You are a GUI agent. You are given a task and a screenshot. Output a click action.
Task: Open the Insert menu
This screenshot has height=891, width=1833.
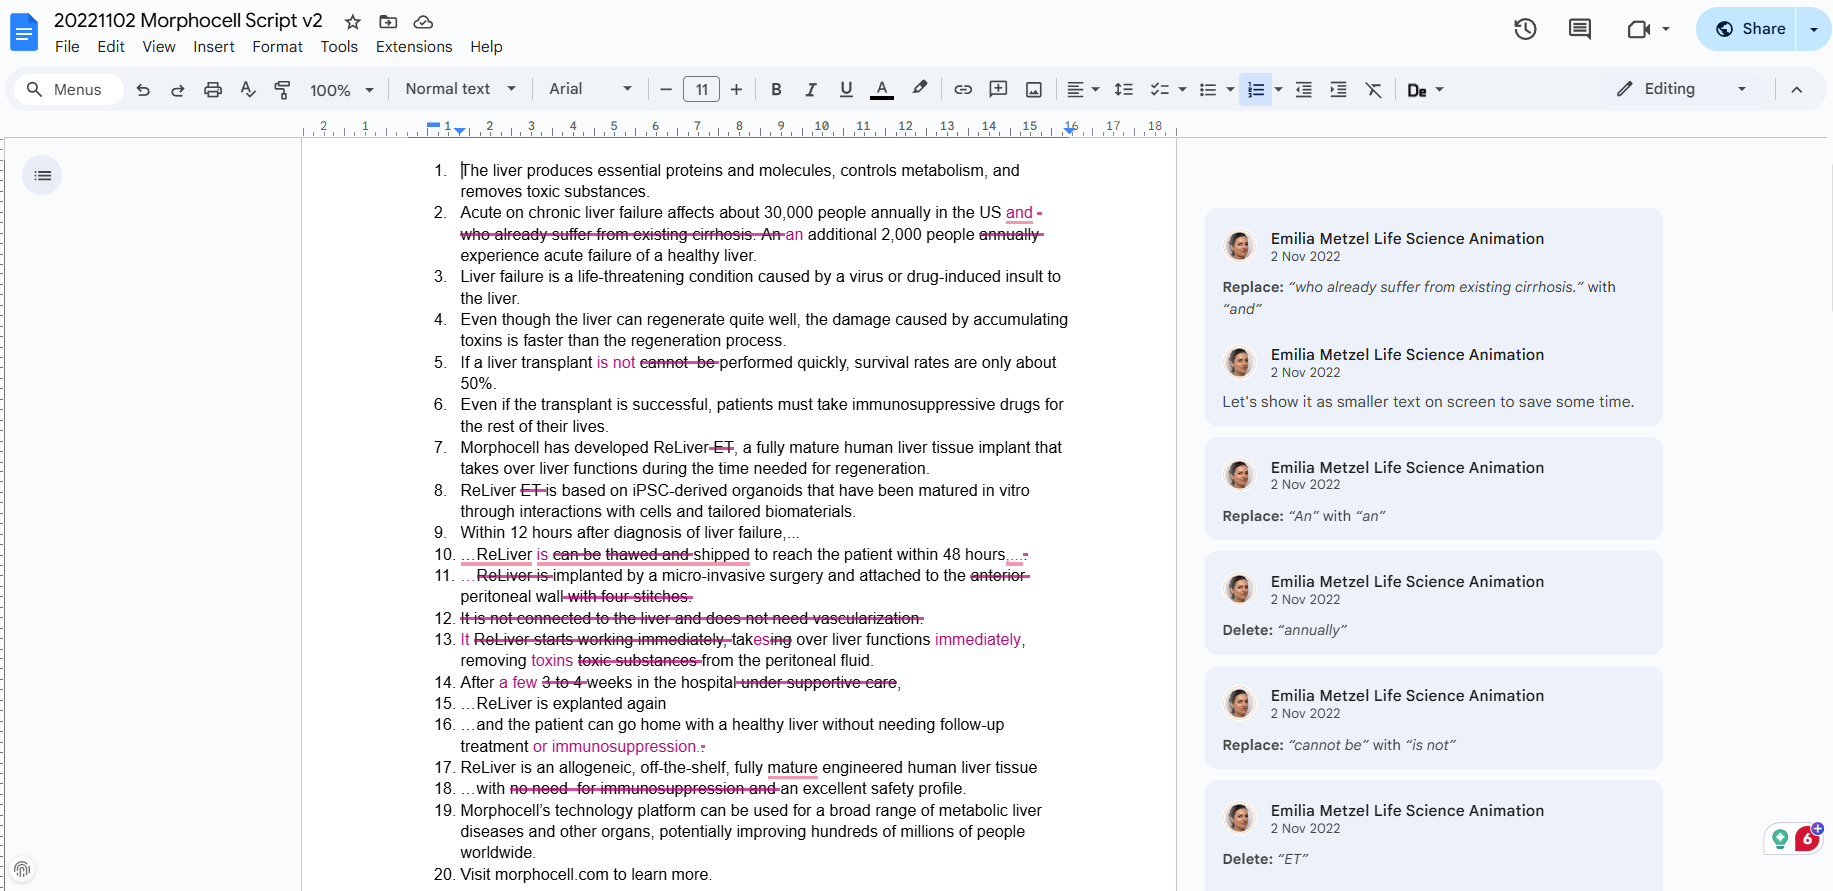tap(213, 47)
